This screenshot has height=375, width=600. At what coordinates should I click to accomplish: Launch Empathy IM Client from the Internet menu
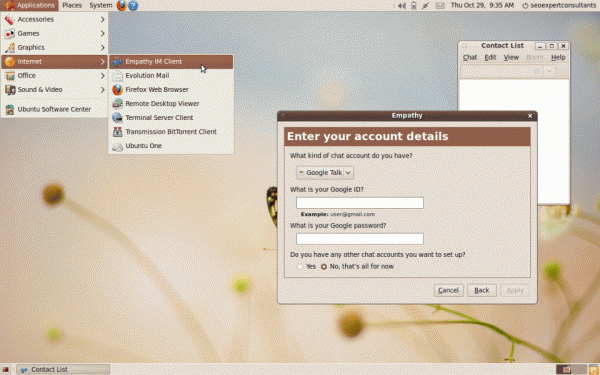coord(171,62)
